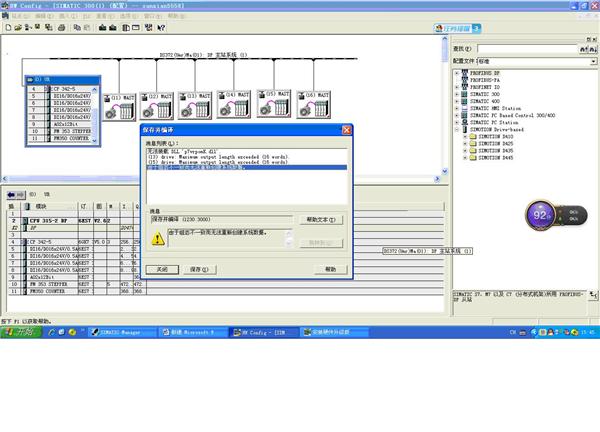Screen dimensions: 600x432
Task: Select SIMATIC PC Station in the catalog
Action: coord(494,122)
